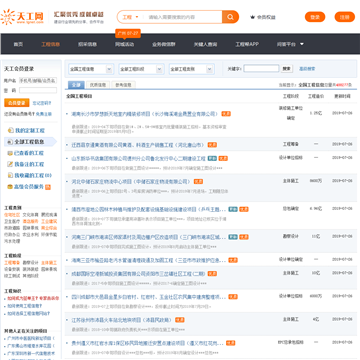360x360 pixels.
Task: Click the orange 登录 button
Action: [x=315, y=17]
